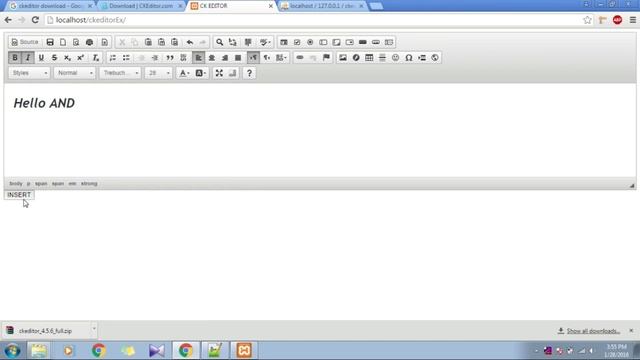
Task: Insert a Page Break
Action: coord(422,58)
